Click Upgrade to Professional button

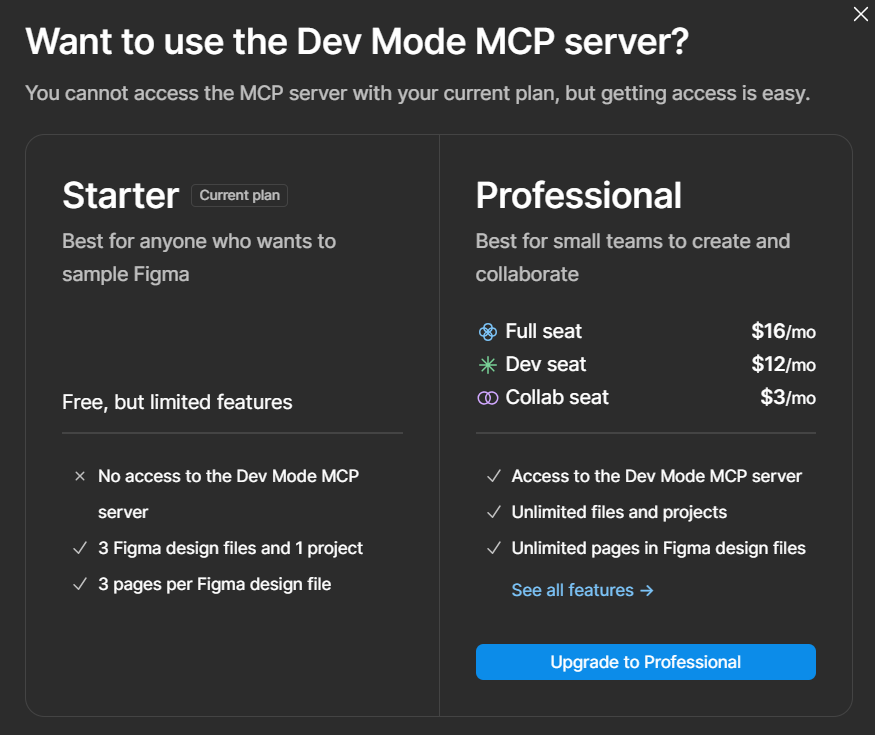(646, 662)
